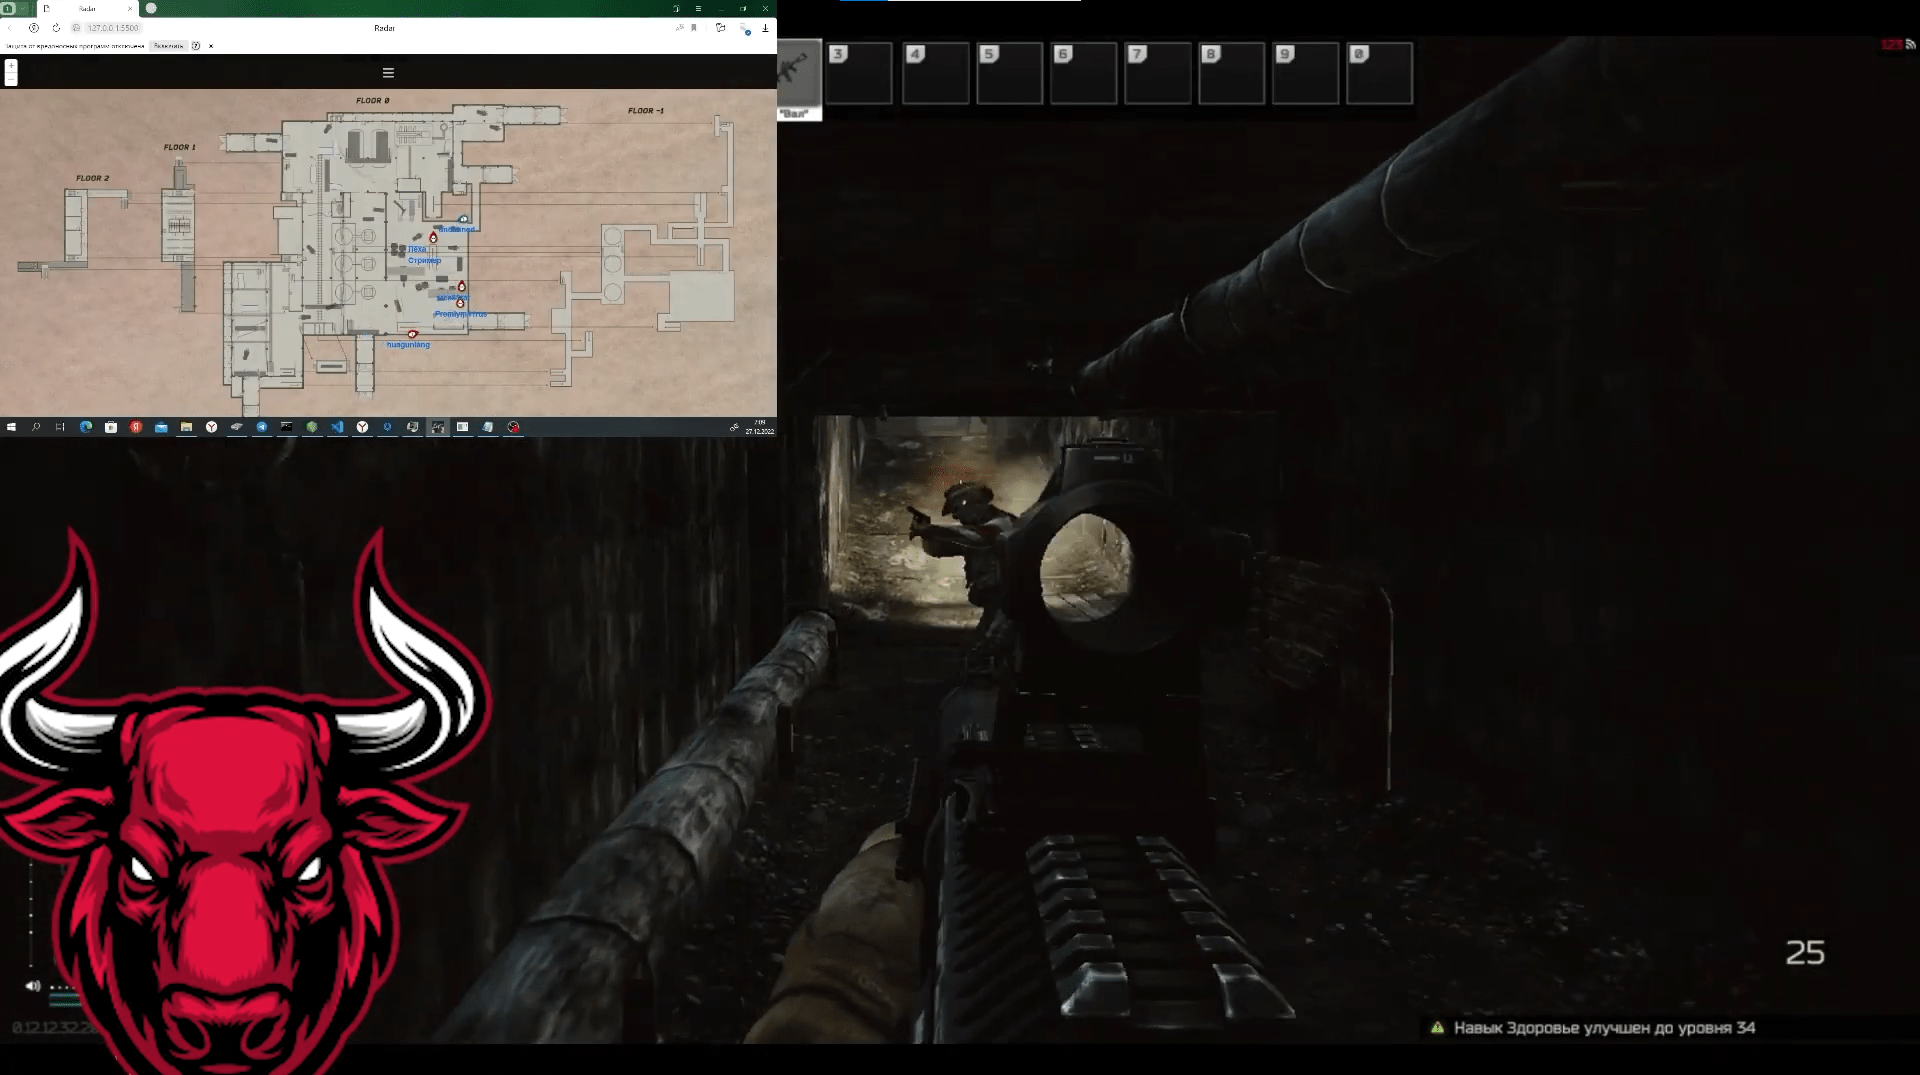Screen dimensions: 1920x1075
Task: Click the health skill level 34 notification
Action: (x=1593, y=1028)
